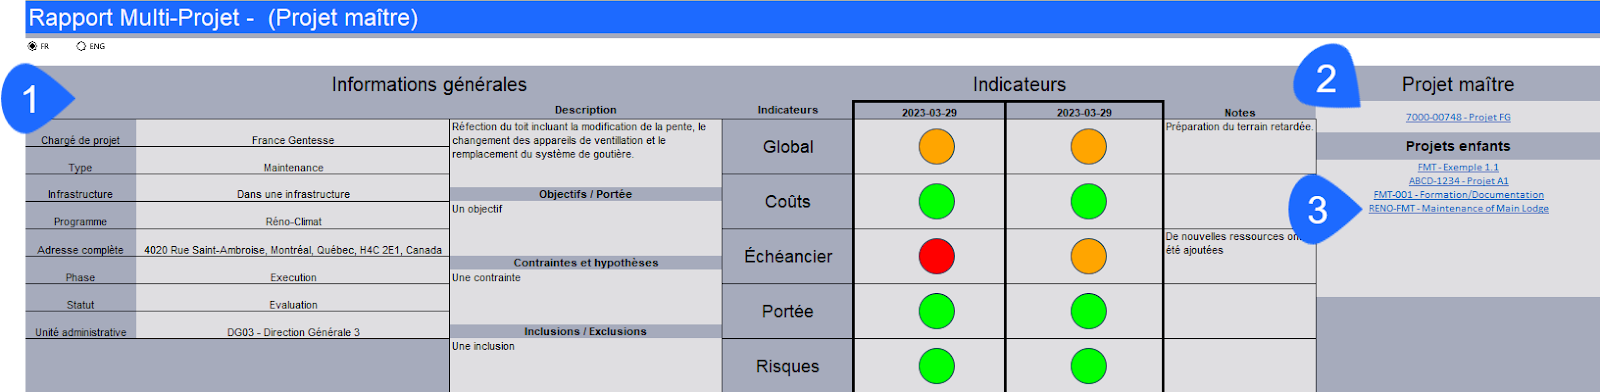1600x392 pixels.
Task: Open FMT-001 - Formation/Documentation project link
Action: tap(1458, 195)
